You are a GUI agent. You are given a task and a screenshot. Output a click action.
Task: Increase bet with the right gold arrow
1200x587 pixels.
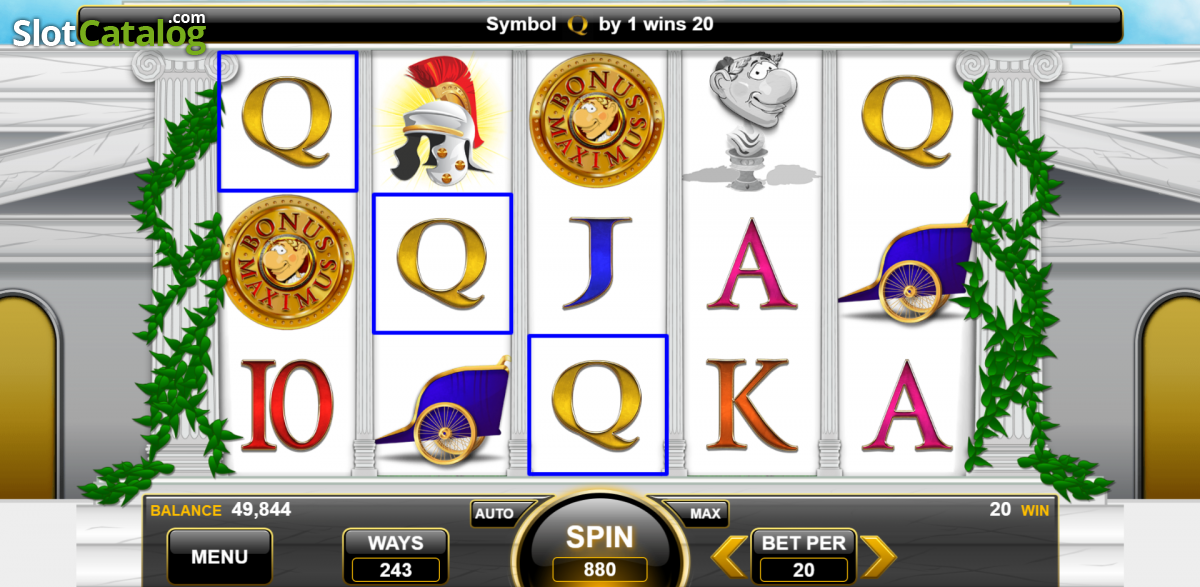pyautogui.click(x=878, y=556)
